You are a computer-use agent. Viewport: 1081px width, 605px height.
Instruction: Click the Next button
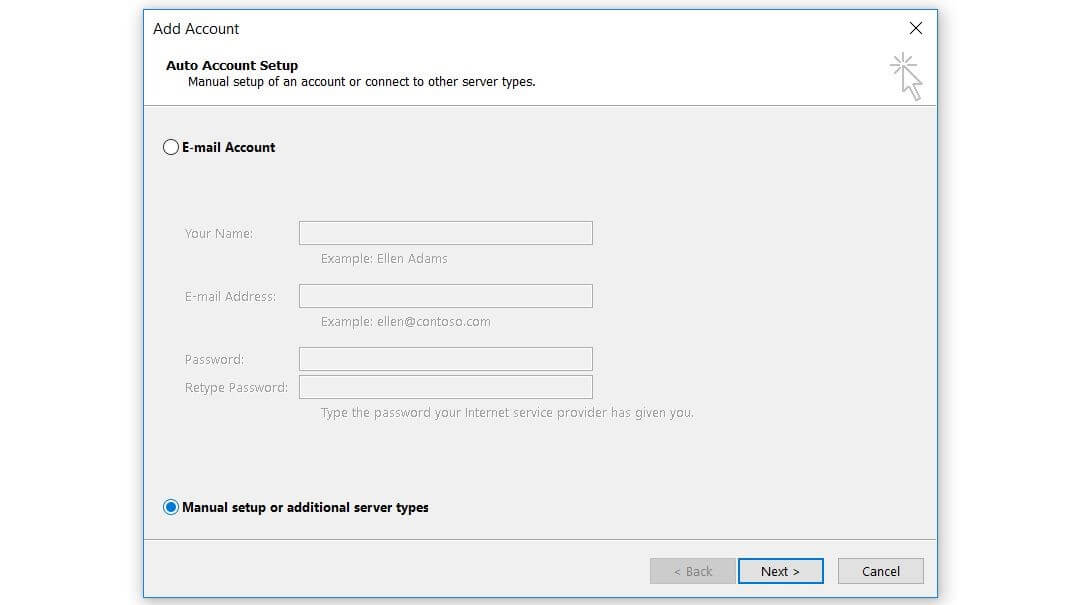coord(780,571)
